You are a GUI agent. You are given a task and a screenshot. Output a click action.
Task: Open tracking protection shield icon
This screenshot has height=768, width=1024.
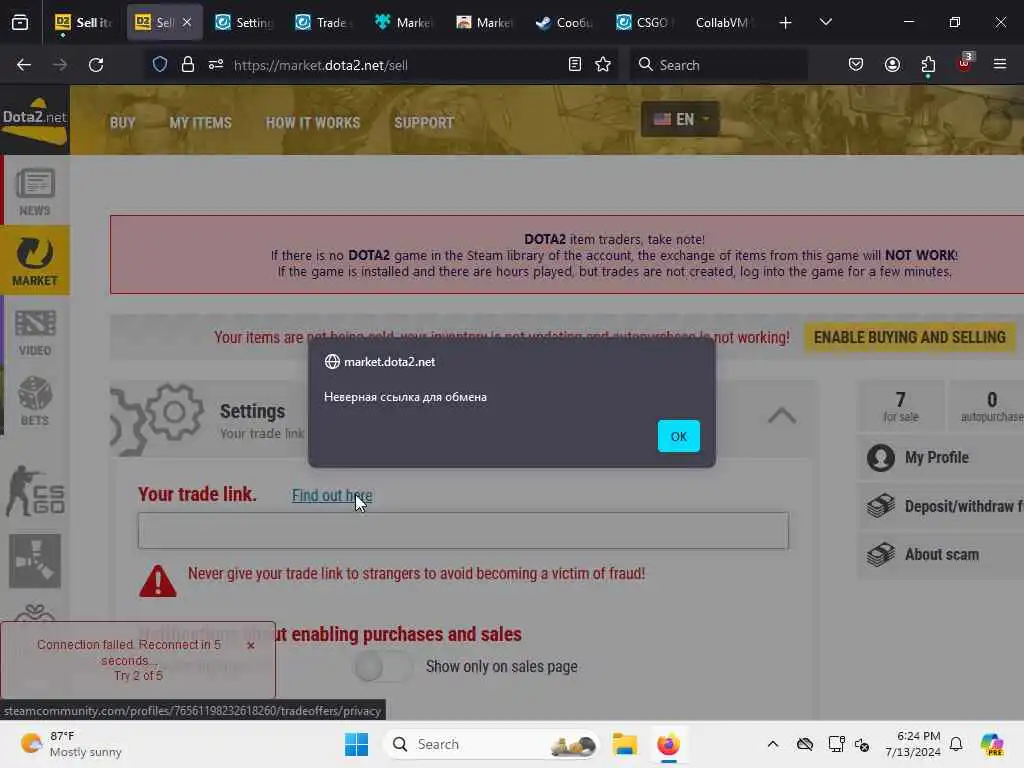coord(160,65)
